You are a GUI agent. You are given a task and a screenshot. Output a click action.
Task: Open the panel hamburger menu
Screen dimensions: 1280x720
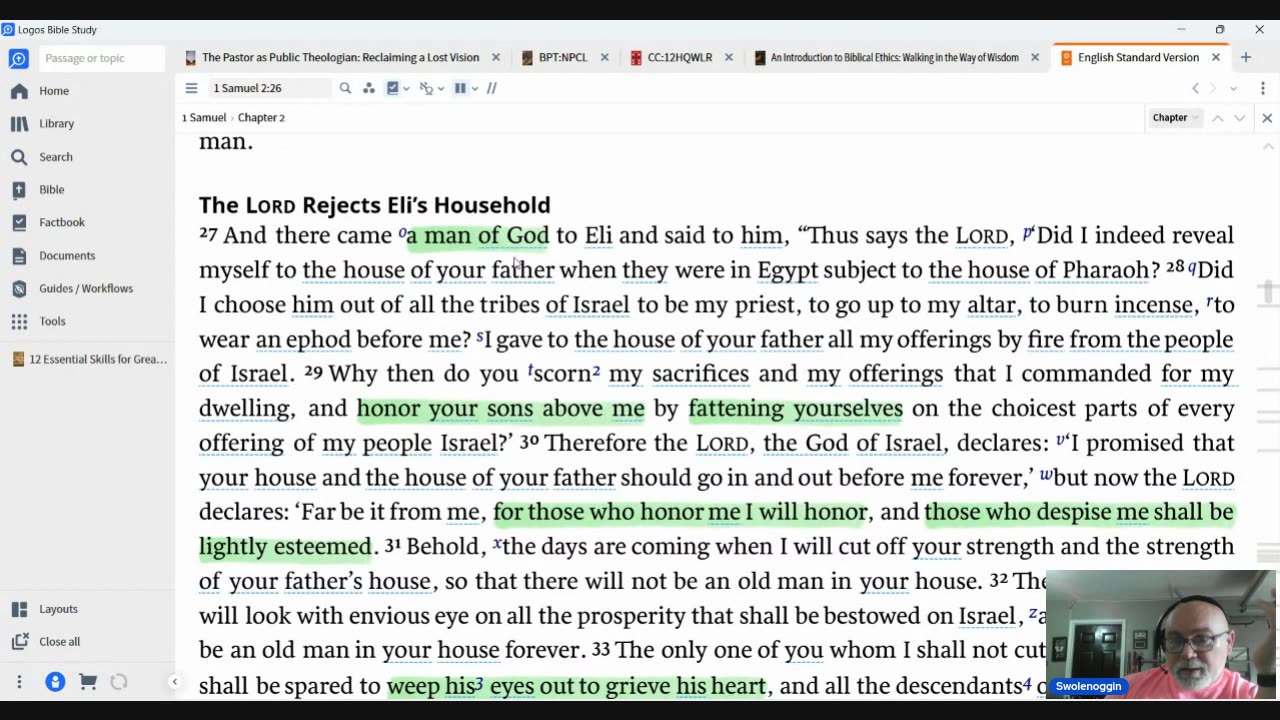click(x=191, y=88)
